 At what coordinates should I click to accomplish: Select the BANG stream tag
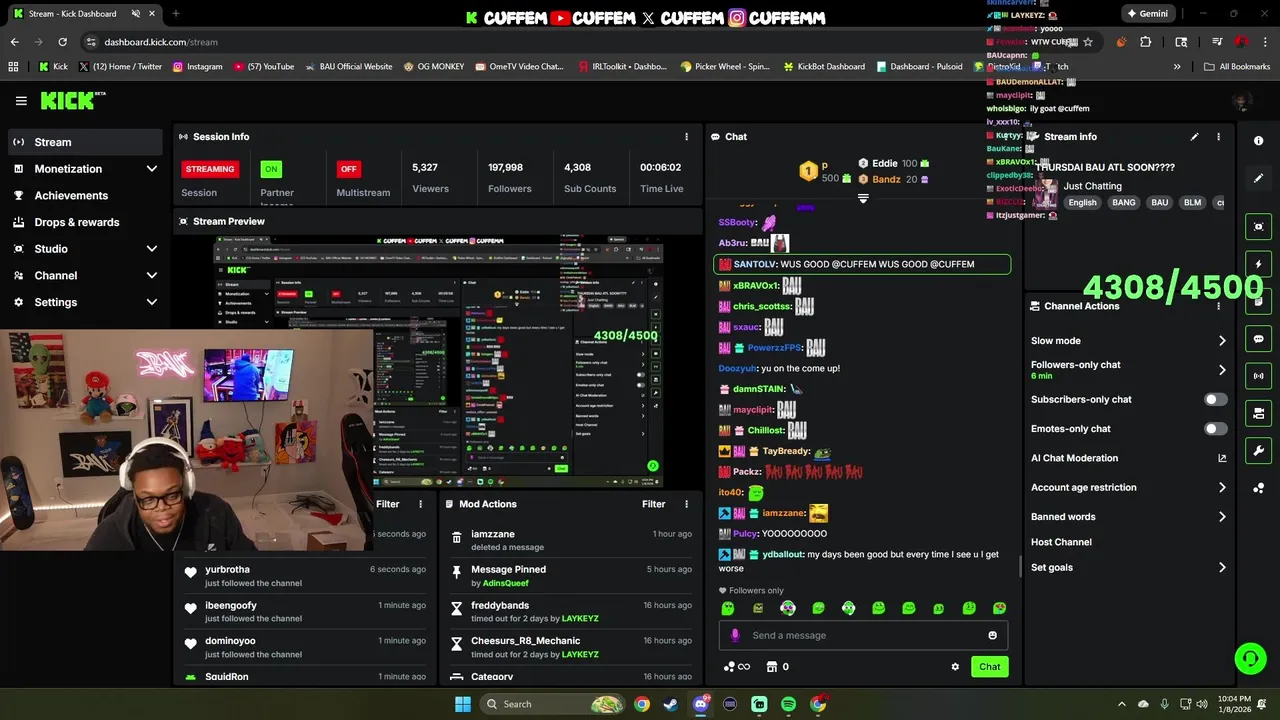click(1124, 202)
